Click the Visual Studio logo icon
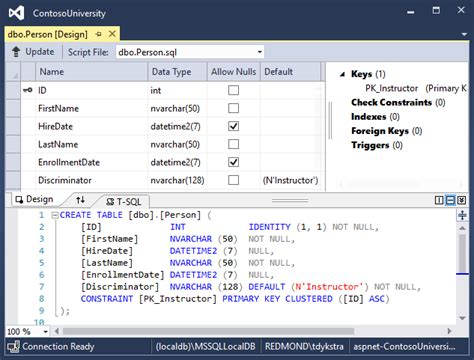Viewport: 474px width, 360px height. point(16,13)
